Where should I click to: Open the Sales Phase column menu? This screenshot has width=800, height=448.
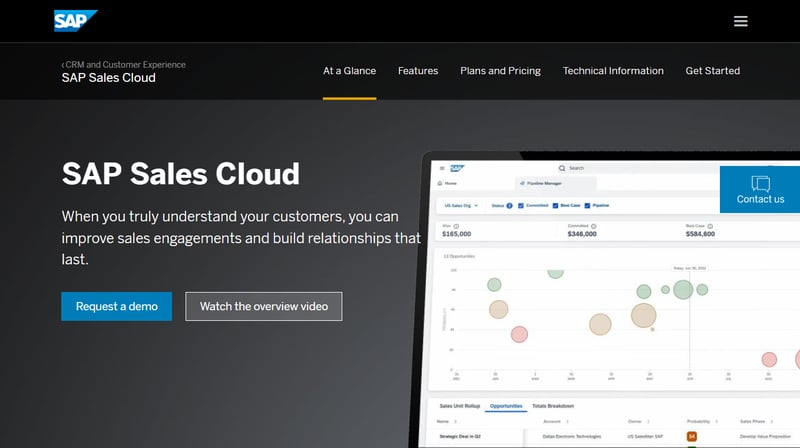coord(772,421)
